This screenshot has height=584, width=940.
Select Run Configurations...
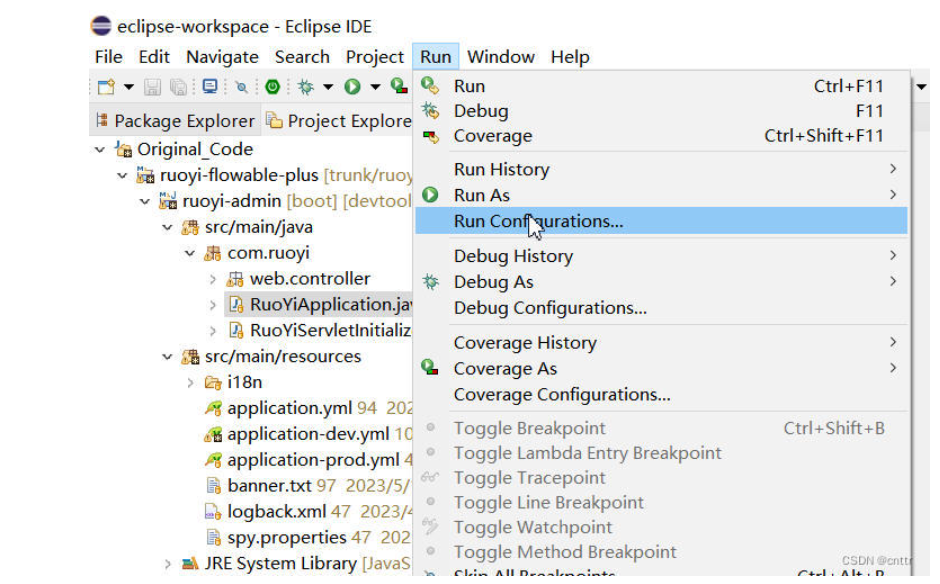point(661,221)
